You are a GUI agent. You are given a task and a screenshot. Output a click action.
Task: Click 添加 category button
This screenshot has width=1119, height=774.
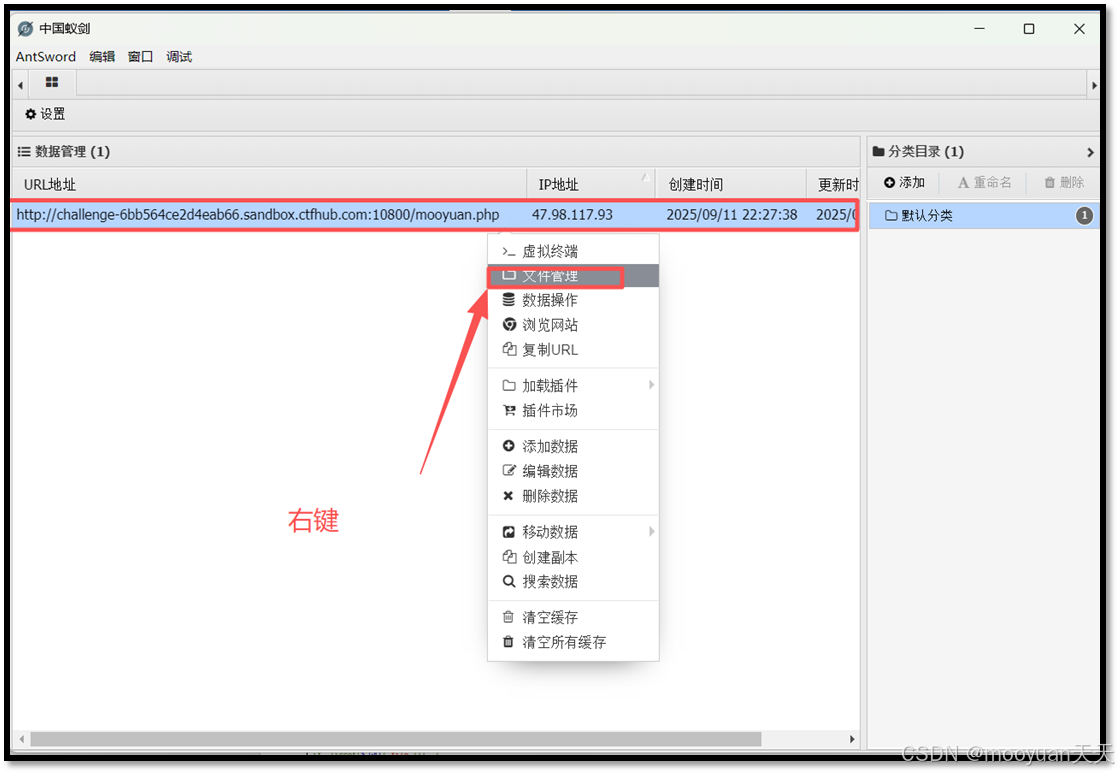click(904, 183)
